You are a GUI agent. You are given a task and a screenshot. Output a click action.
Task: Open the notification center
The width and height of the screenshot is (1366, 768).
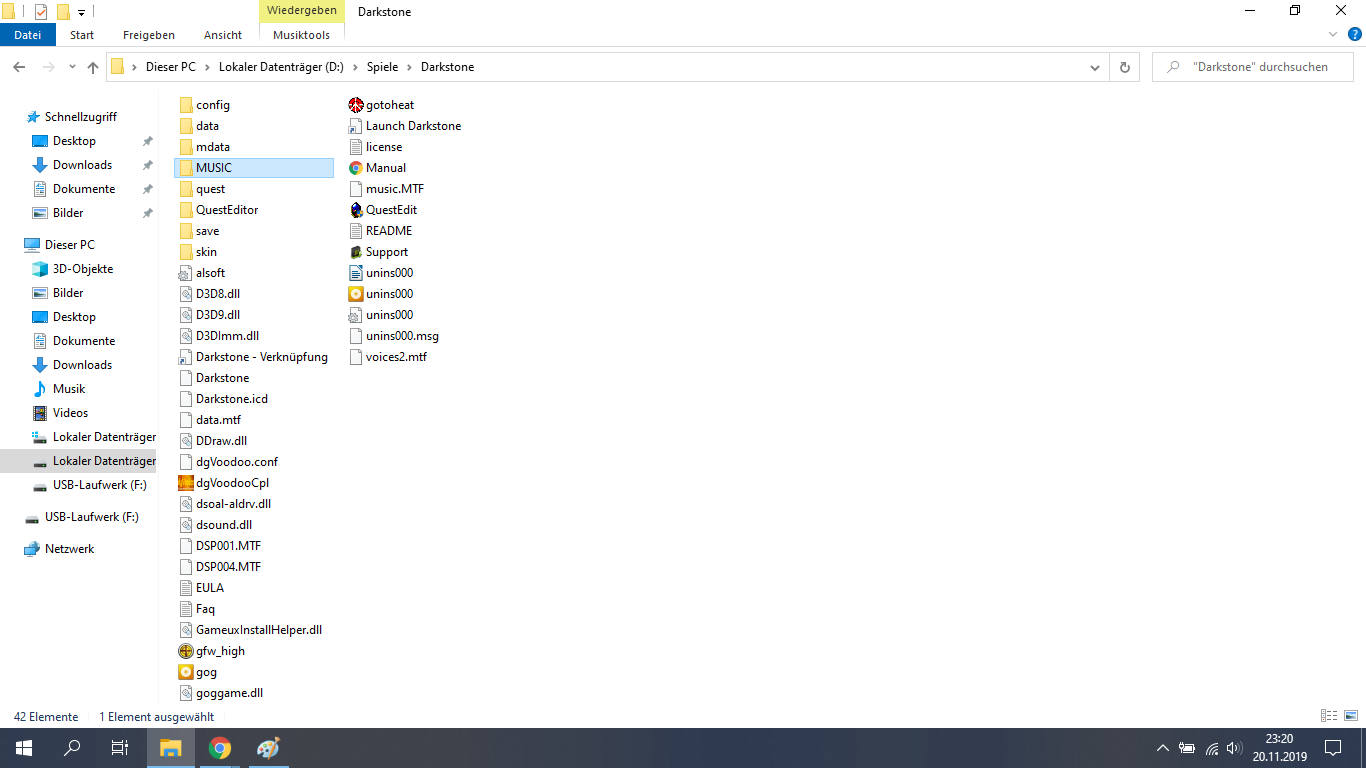pos(1333,748)
